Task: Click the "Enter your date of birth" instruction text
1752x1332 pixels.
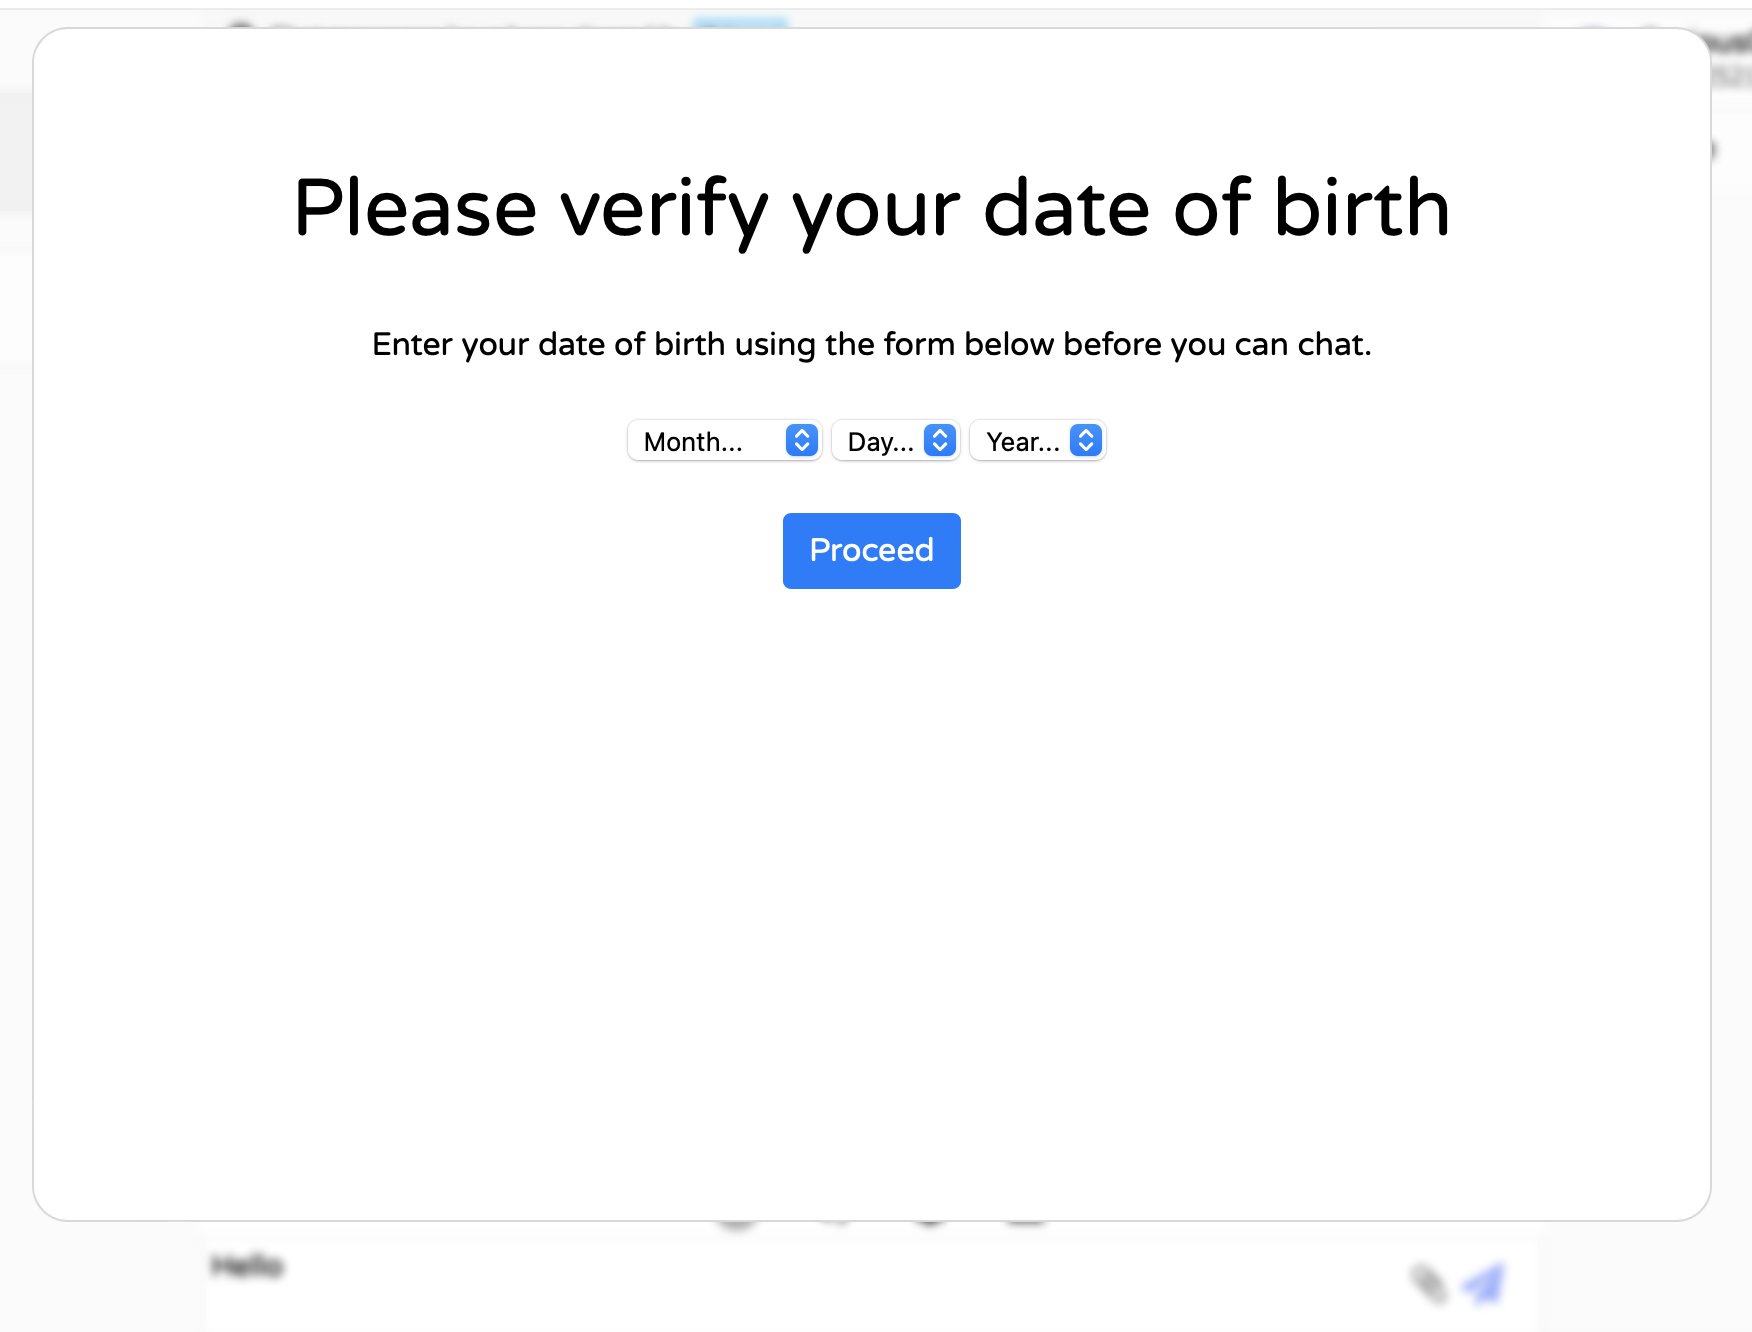Action: point(871,344)
